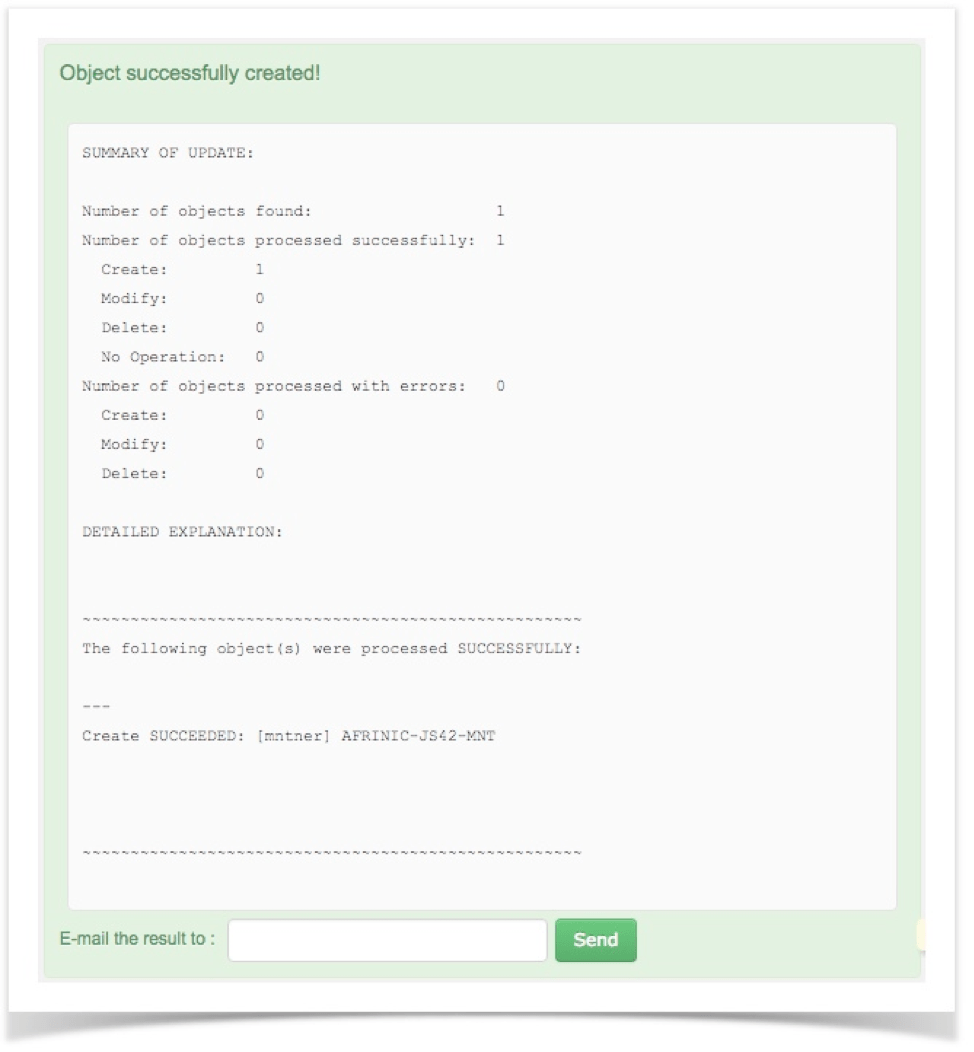Screen dimensions: 974x1052
Task: Click the 'Object successfully created!' heading
Action: 190,72
